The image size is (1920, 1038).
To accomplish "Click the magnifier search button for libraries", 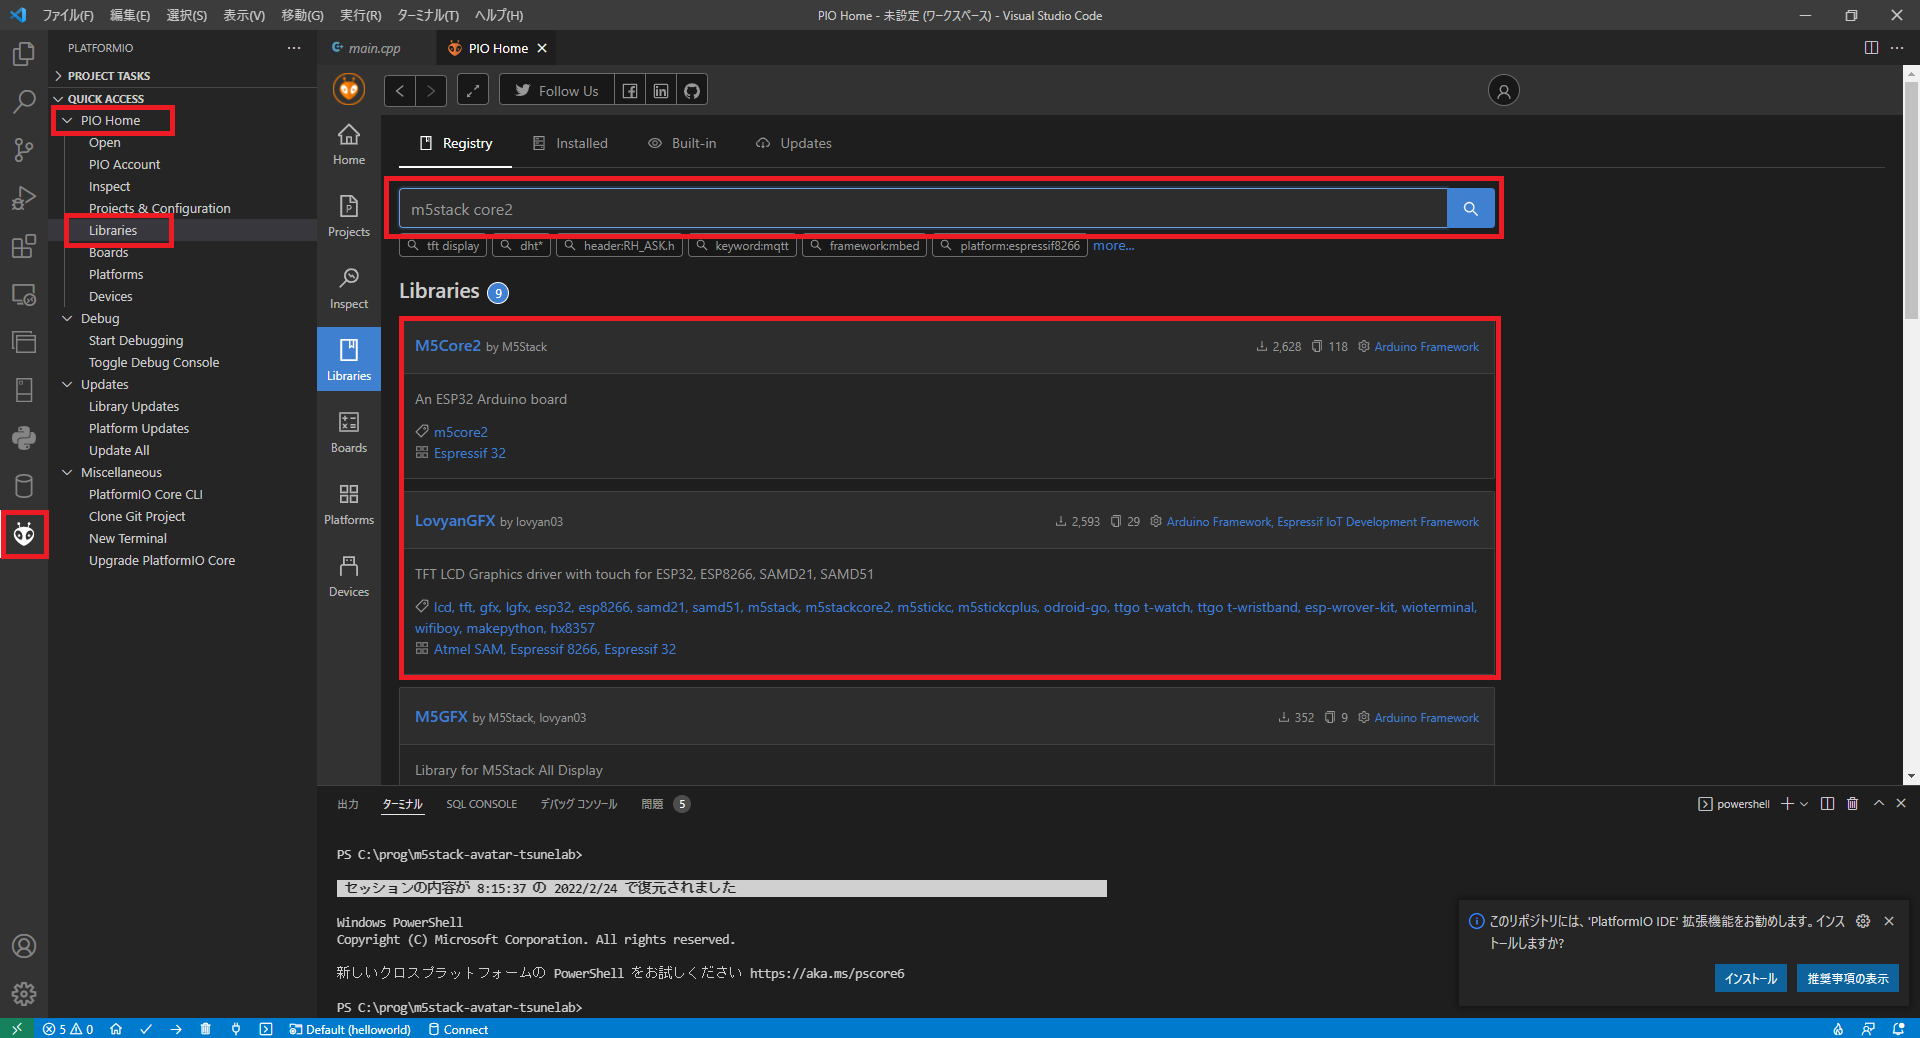I will pyautogui.click(x=1470, y=209).
